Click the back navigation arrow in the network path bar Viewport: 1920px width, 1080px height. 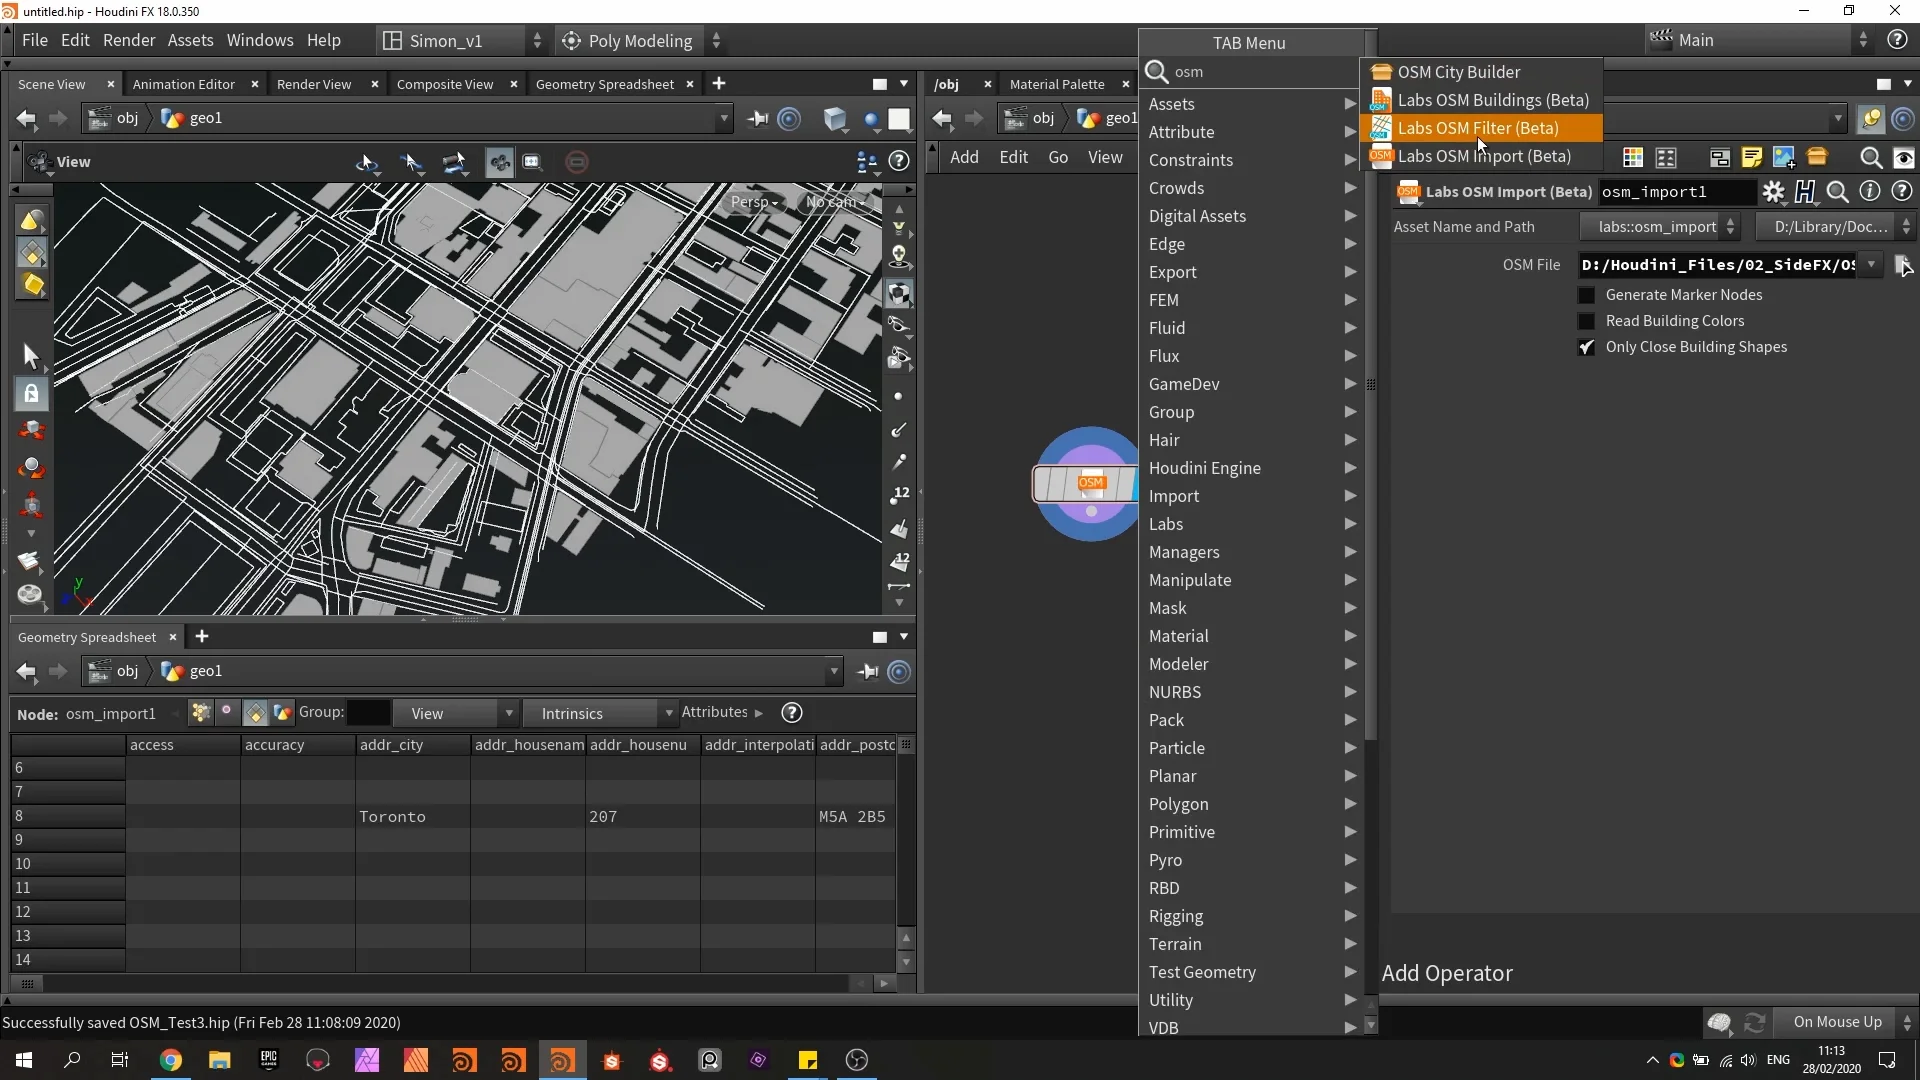pyautogui.click(x=943, y=120)
